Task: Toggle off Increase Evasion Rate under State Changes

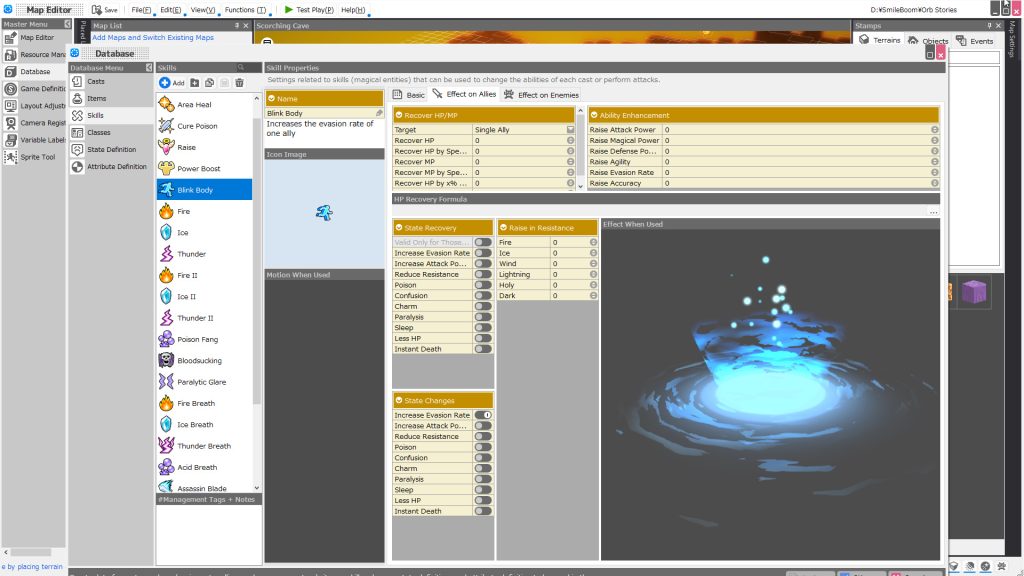Action: (x=483, y=415)
